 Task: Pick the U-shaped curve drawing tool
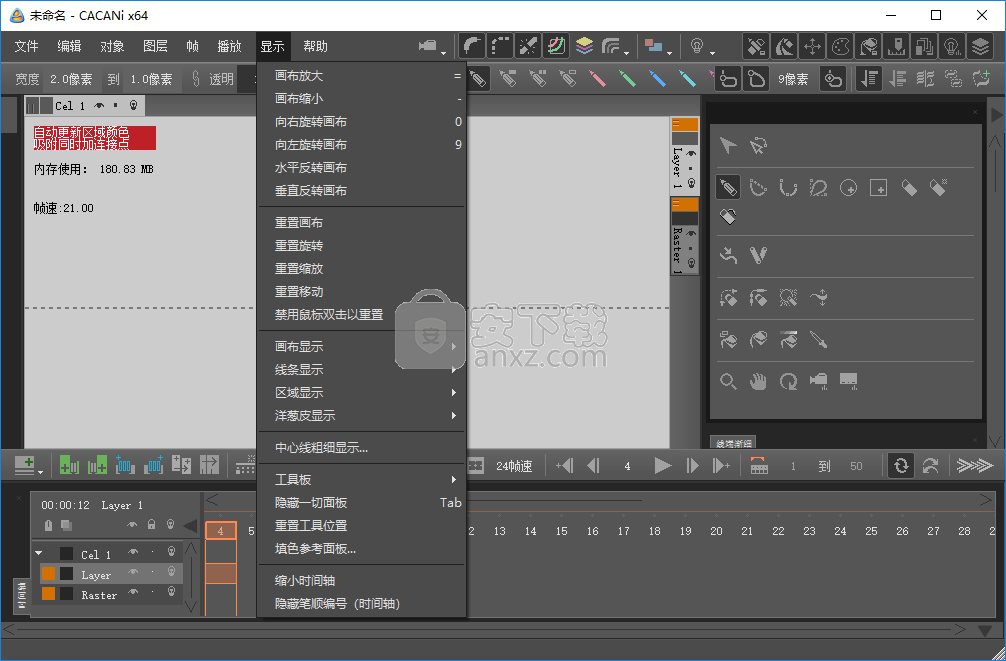pos(788,187)
